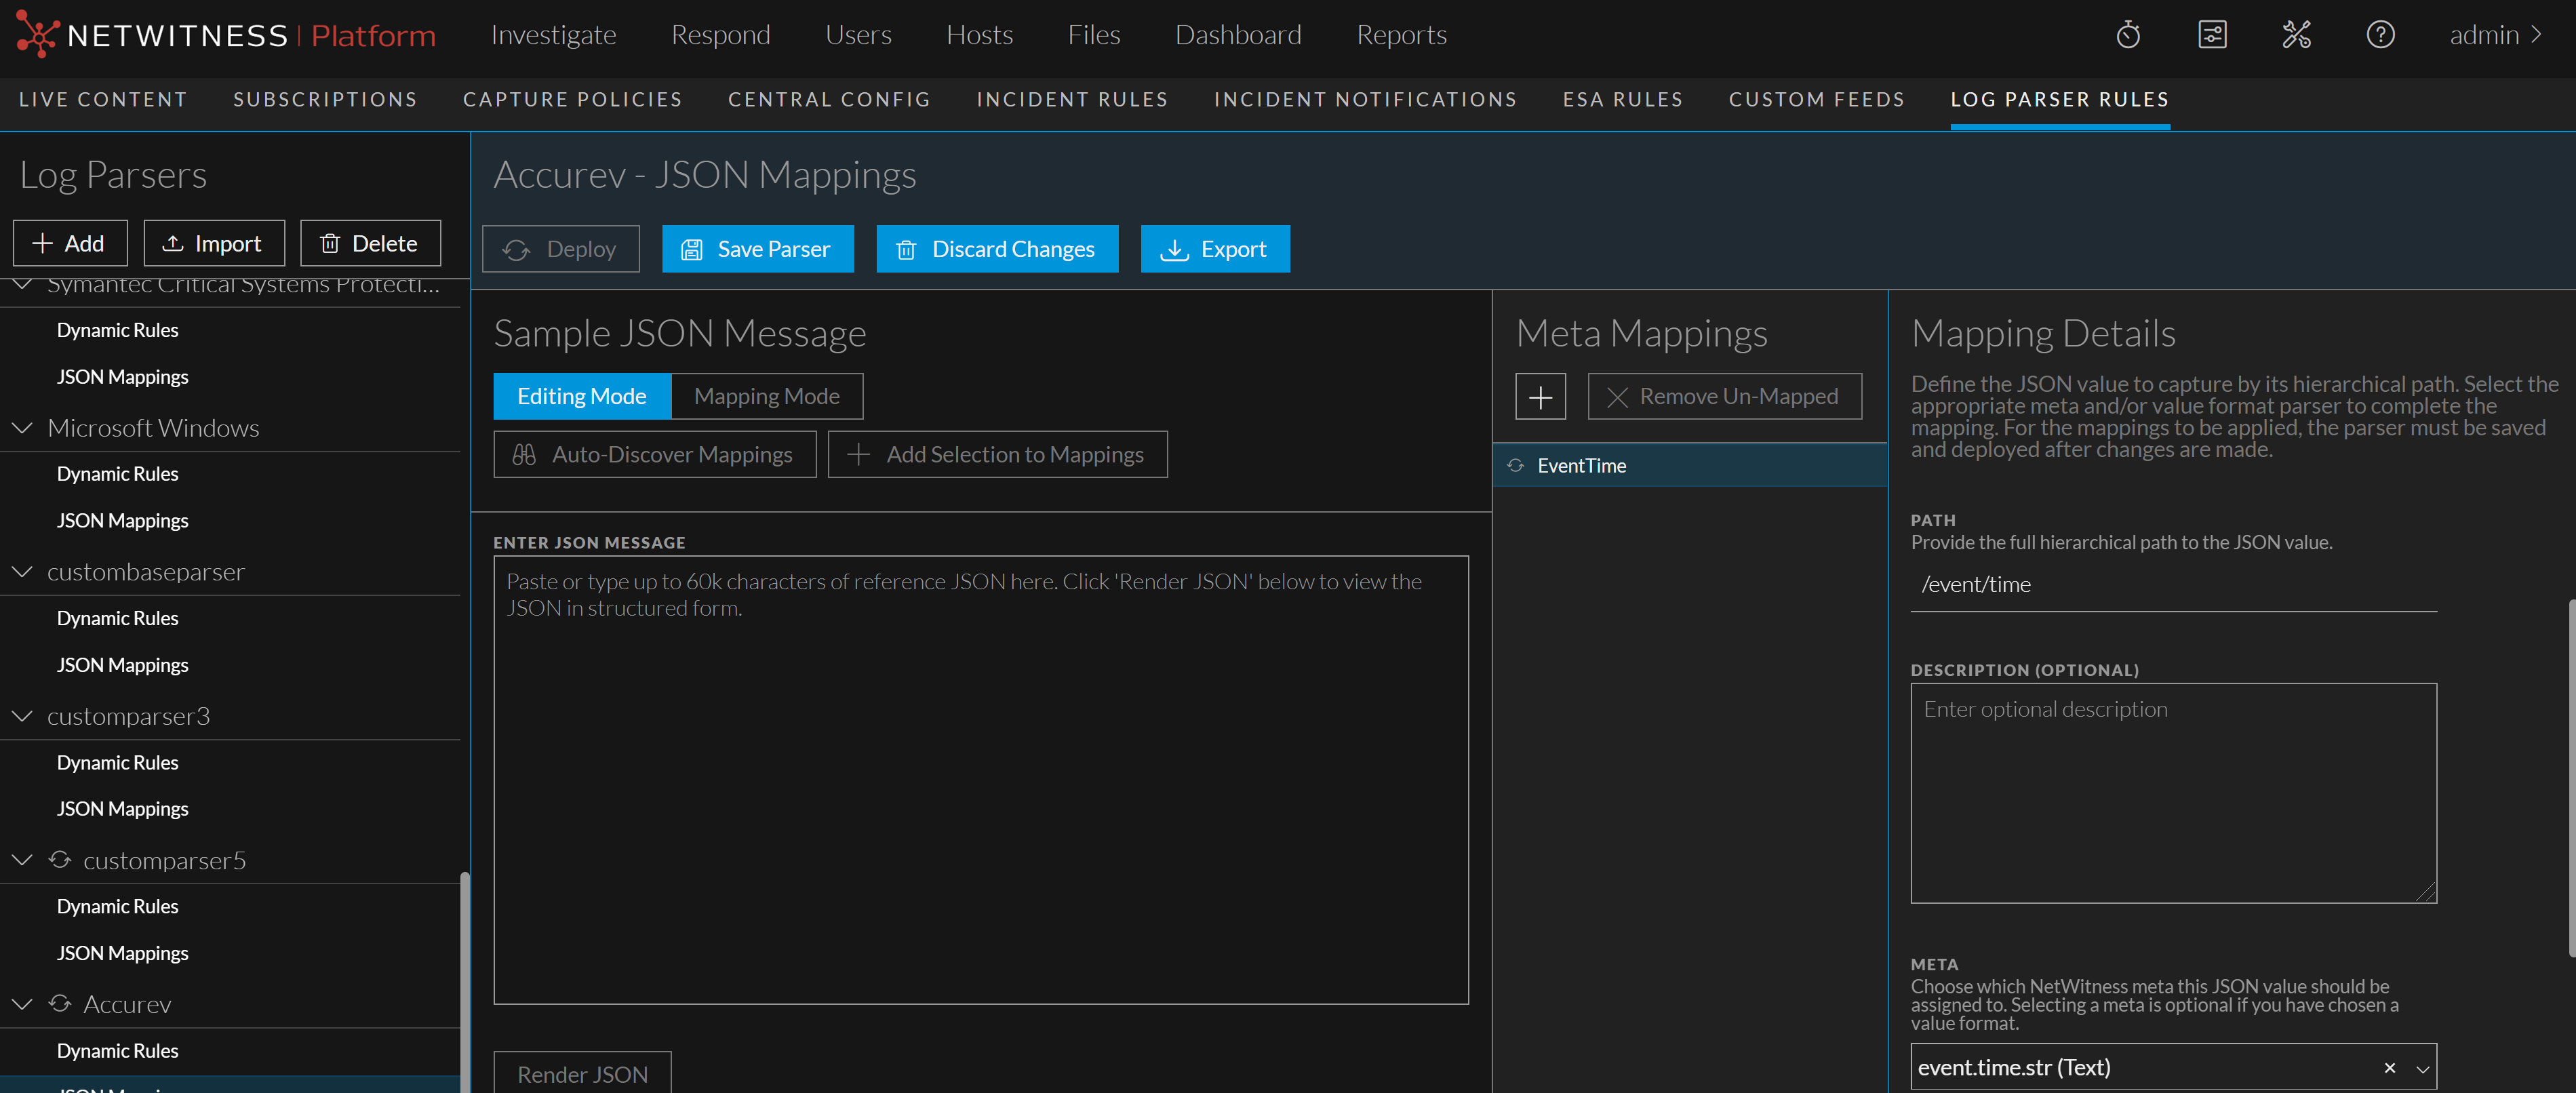Click Auto-Discover Mappings button

(x=654, y=455)
